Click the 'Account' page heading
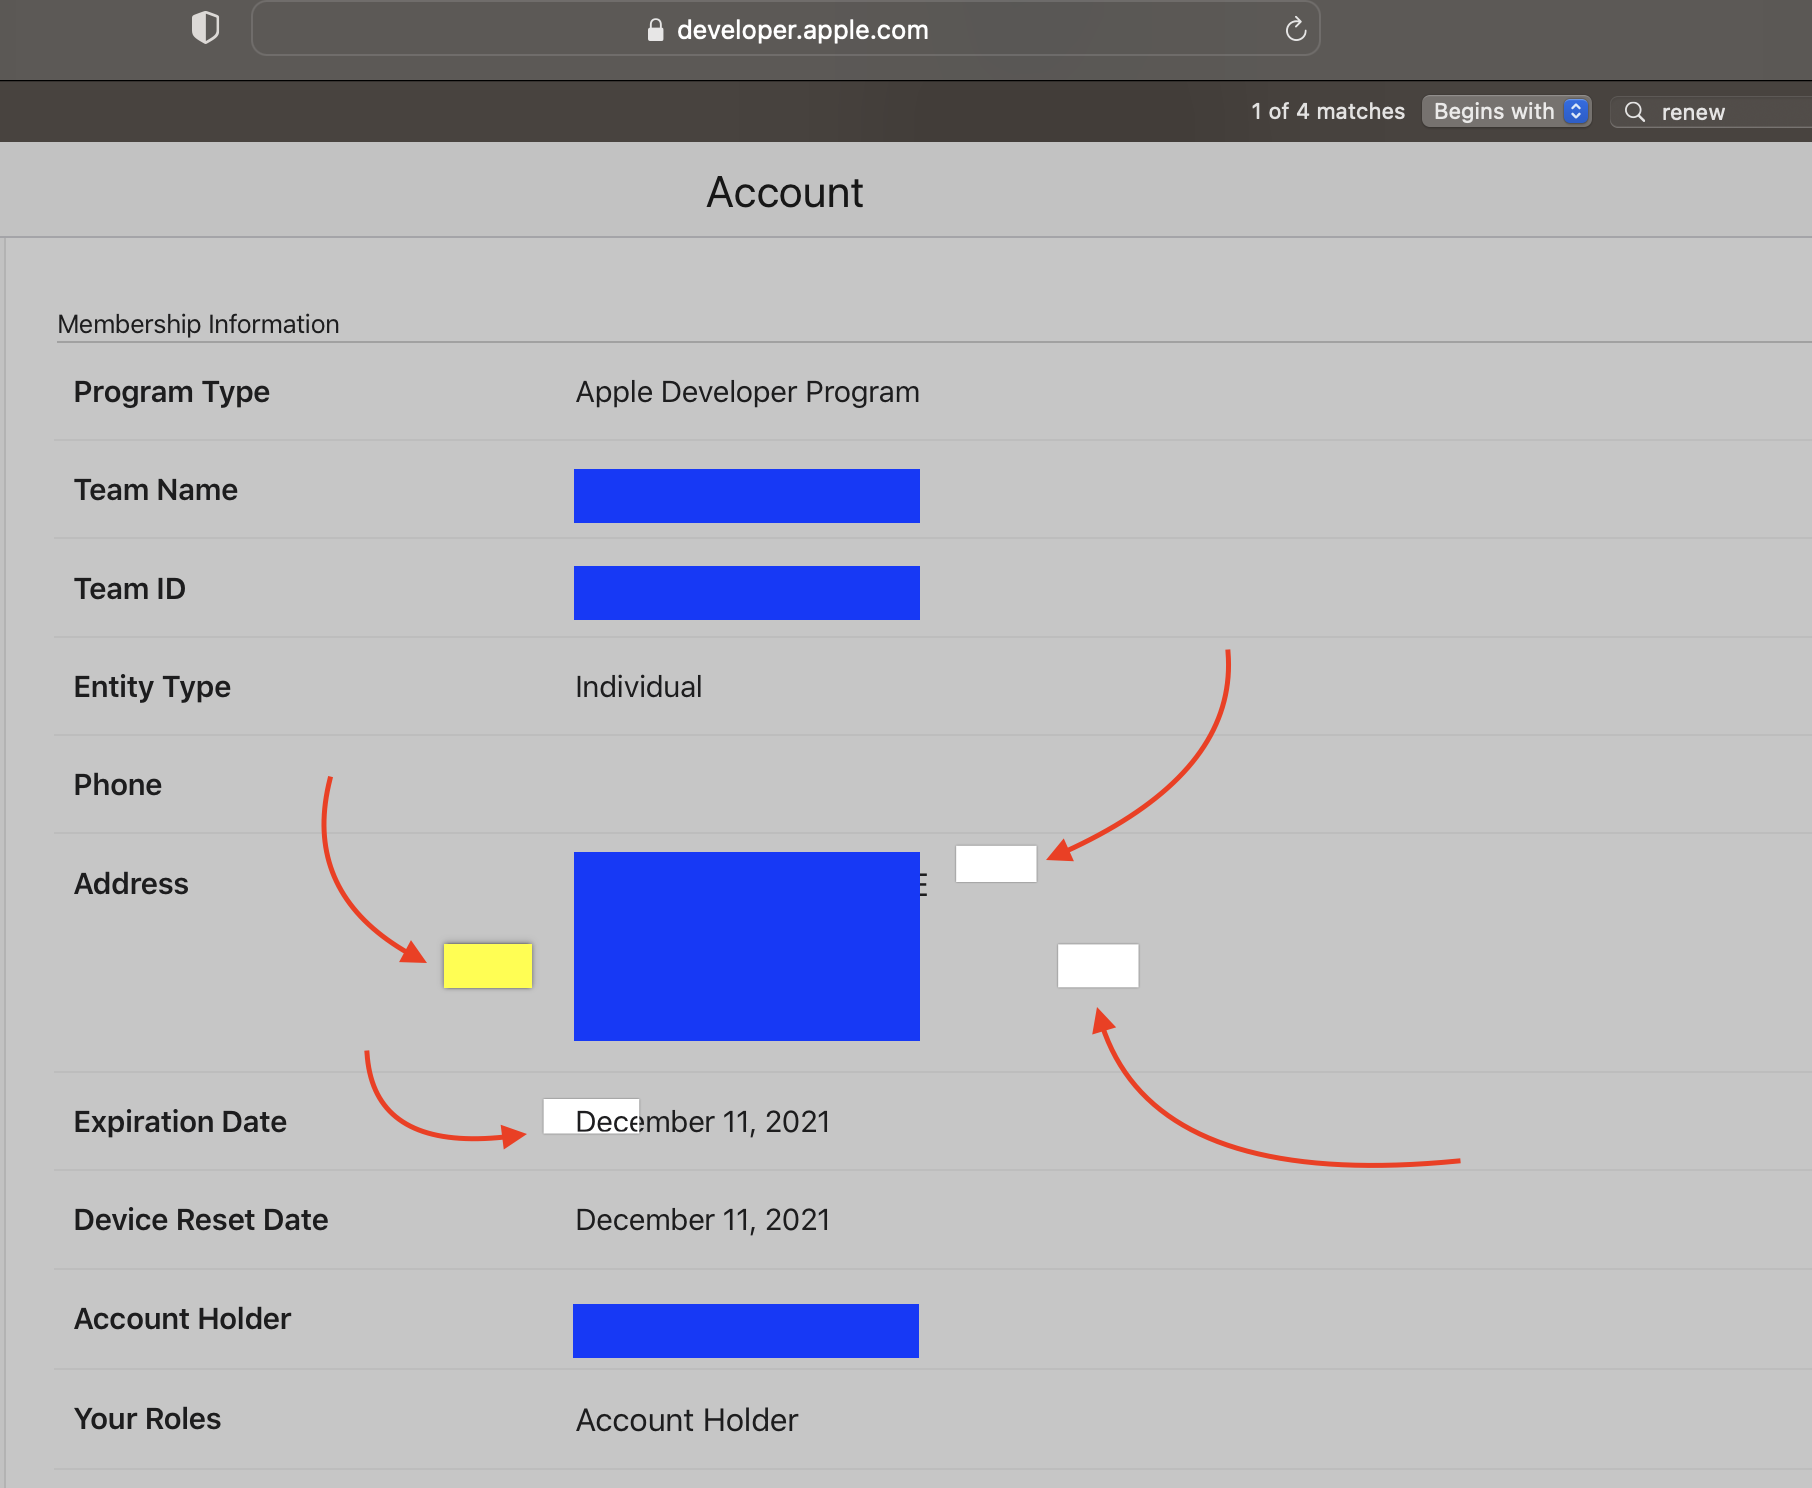 click(785, 192)
